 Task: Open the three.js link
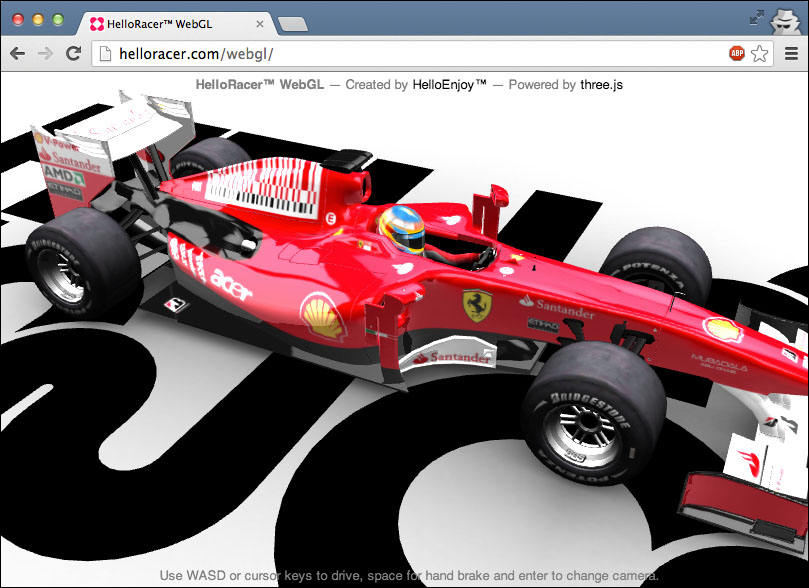click(602, 85)
